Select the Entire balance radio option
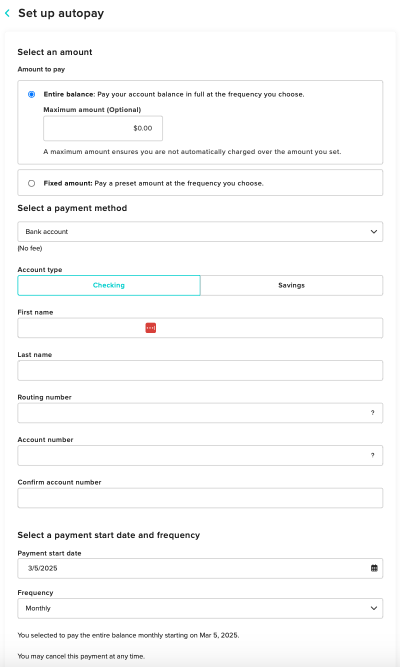The image size is (400, 667). coord(31,94)
